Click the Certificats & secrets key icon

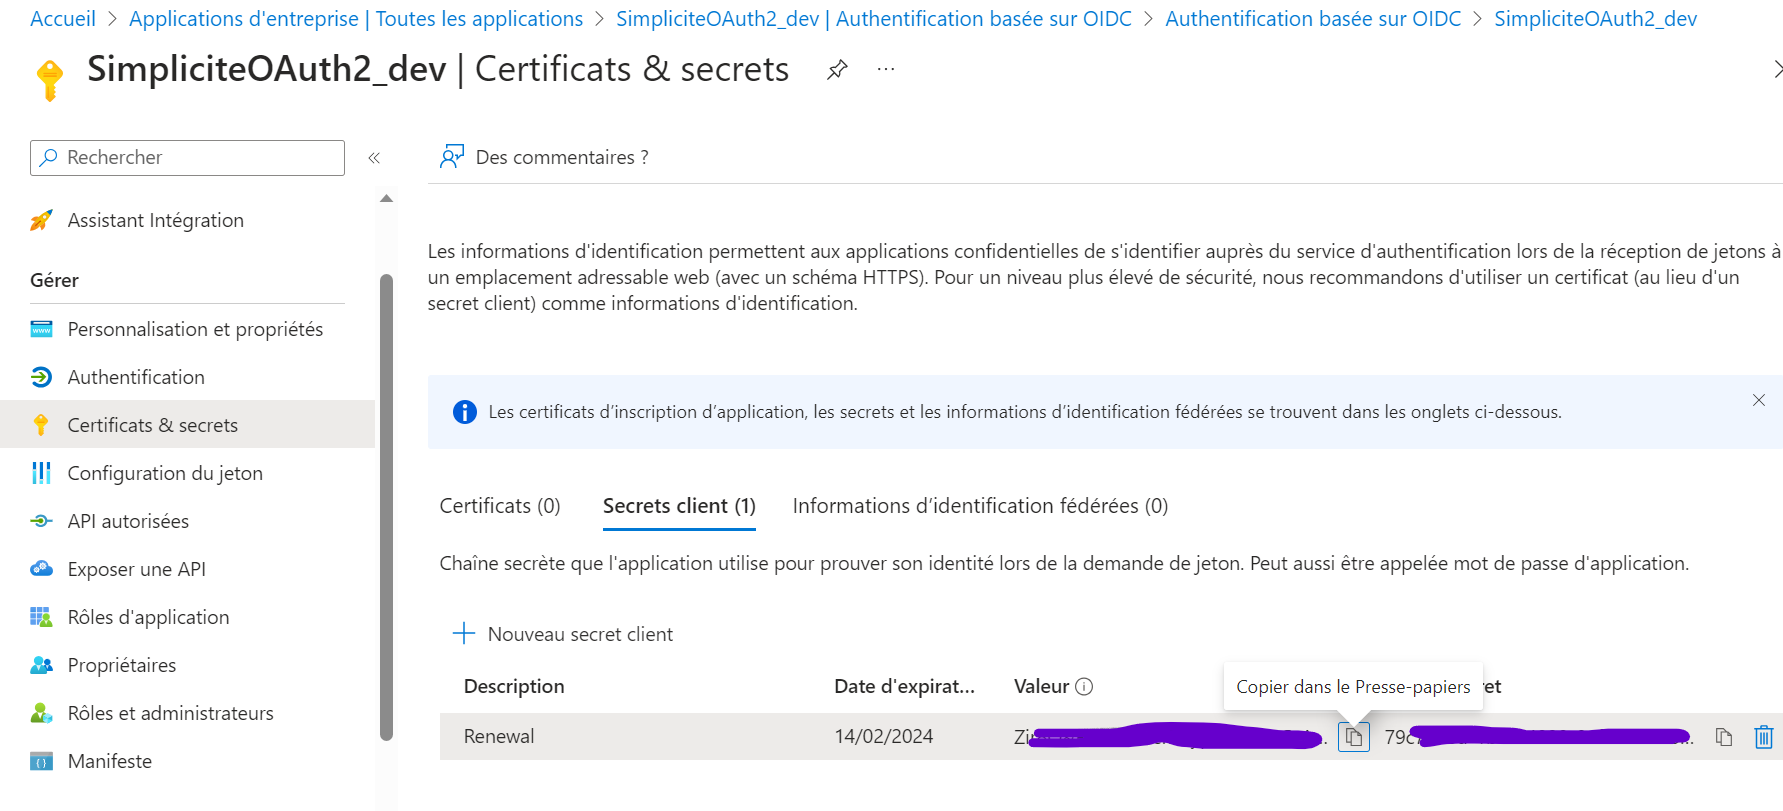pos(41,425)
